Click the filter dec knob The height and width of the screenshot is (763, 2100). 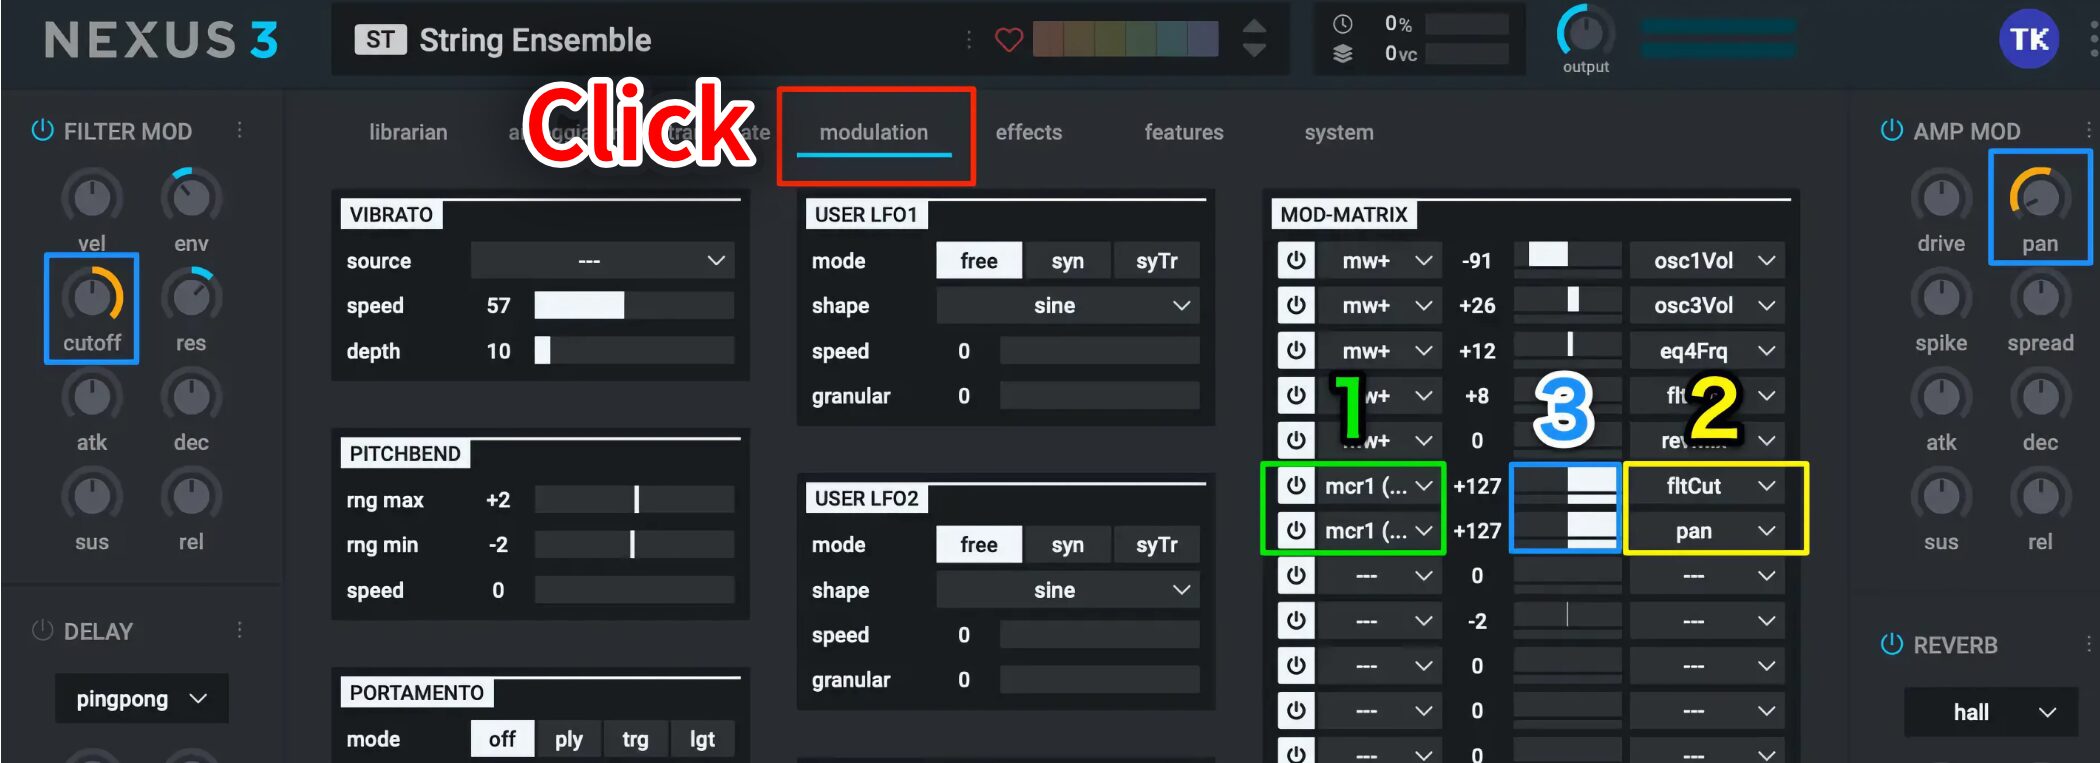[191, 397]
